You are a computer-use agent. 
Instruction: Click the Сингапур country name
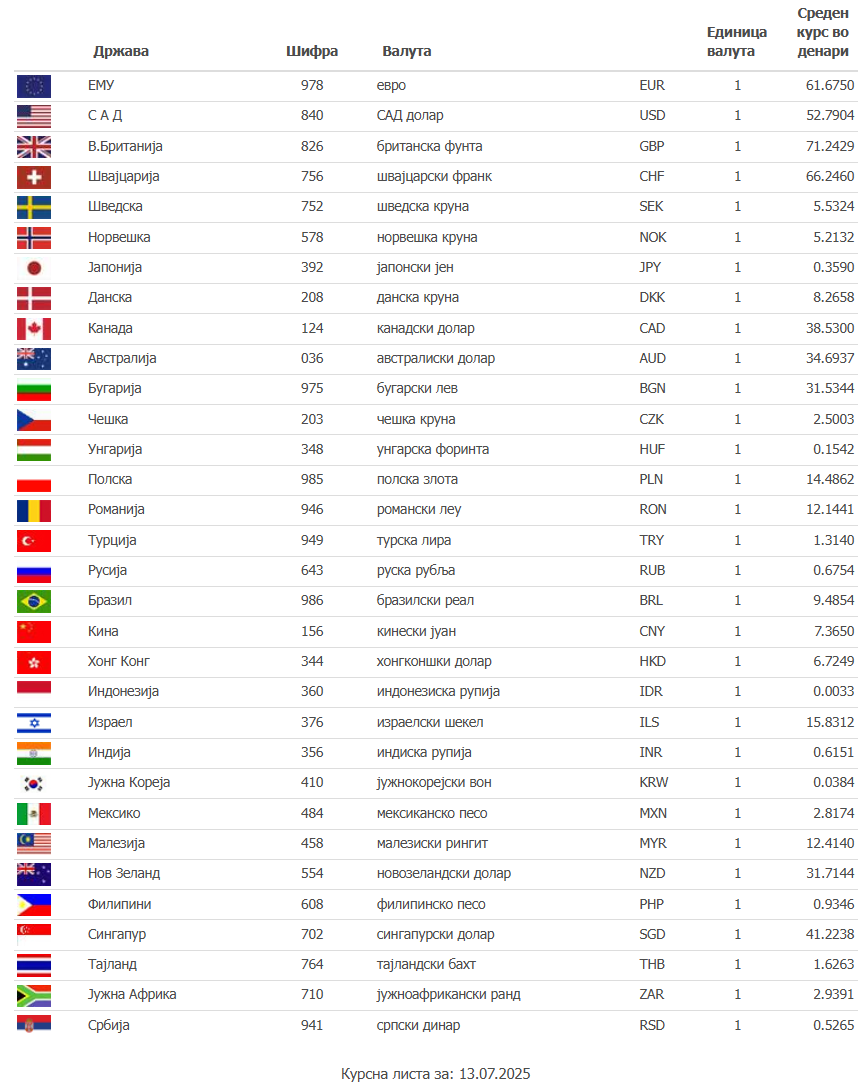[x=117, y=935]
